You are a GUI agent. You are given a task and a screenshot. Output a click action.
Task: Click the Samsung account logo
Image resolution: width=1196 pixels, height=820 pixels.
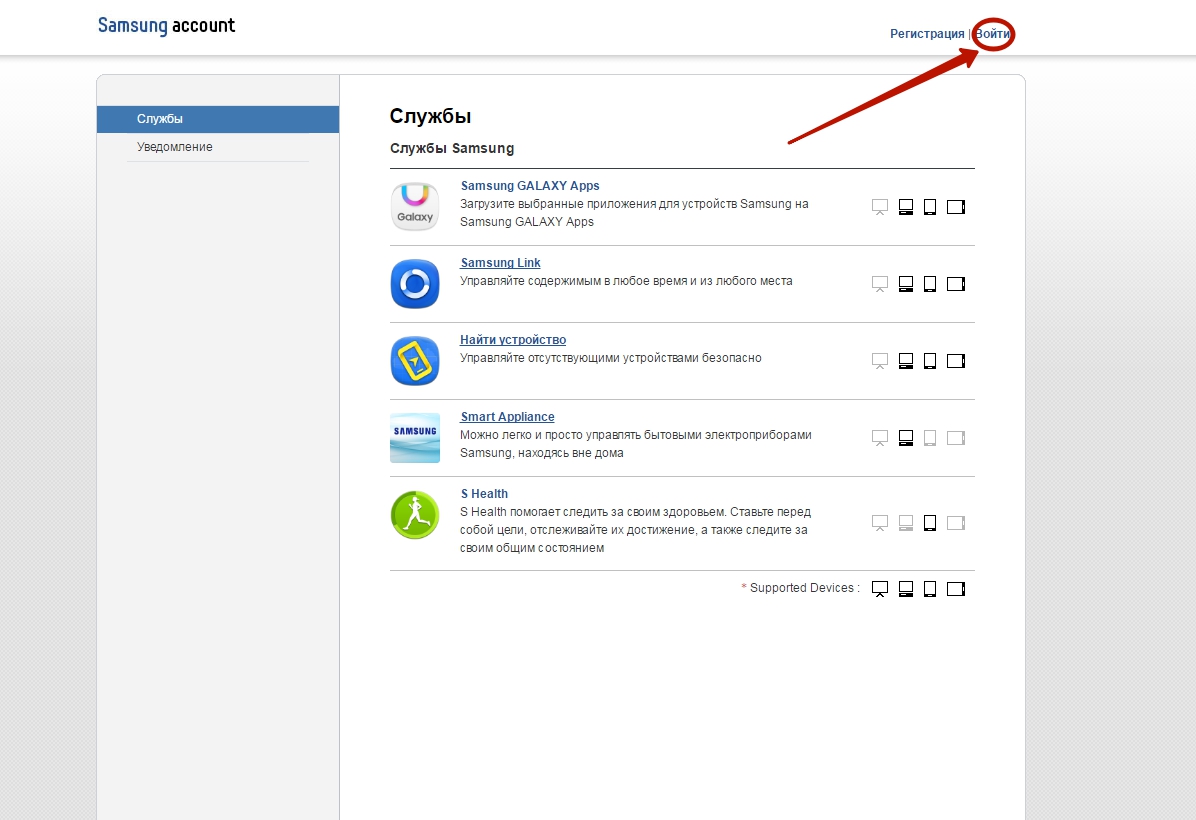point(166,25)
